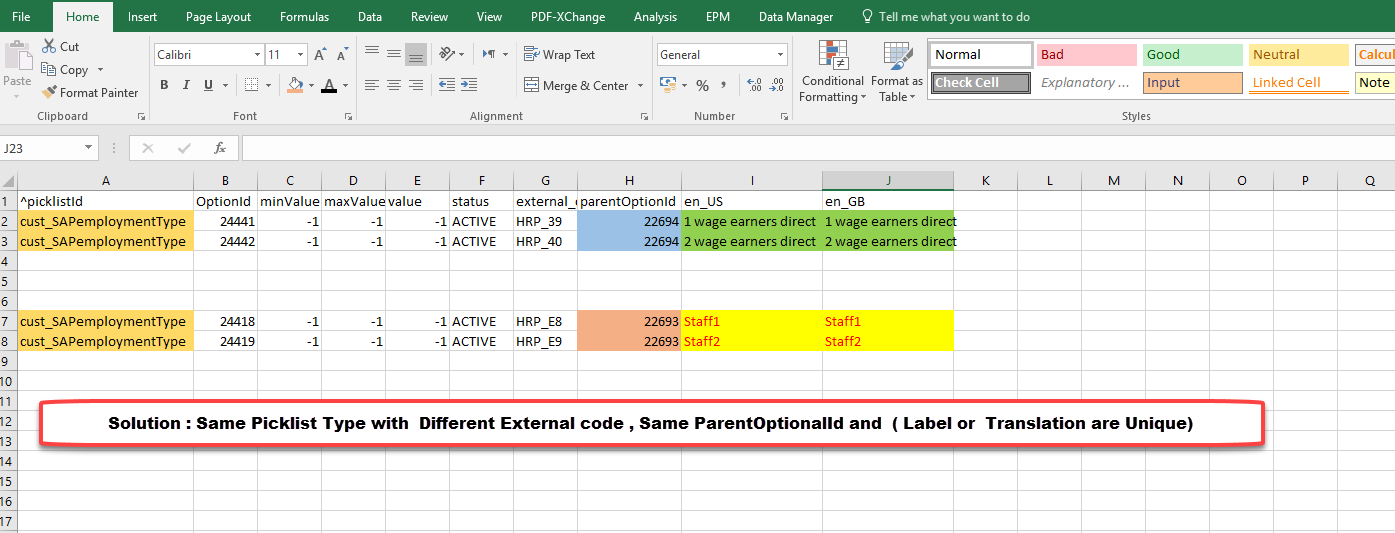
Task: Switch to the Data tab
Action: click(370, 17)
